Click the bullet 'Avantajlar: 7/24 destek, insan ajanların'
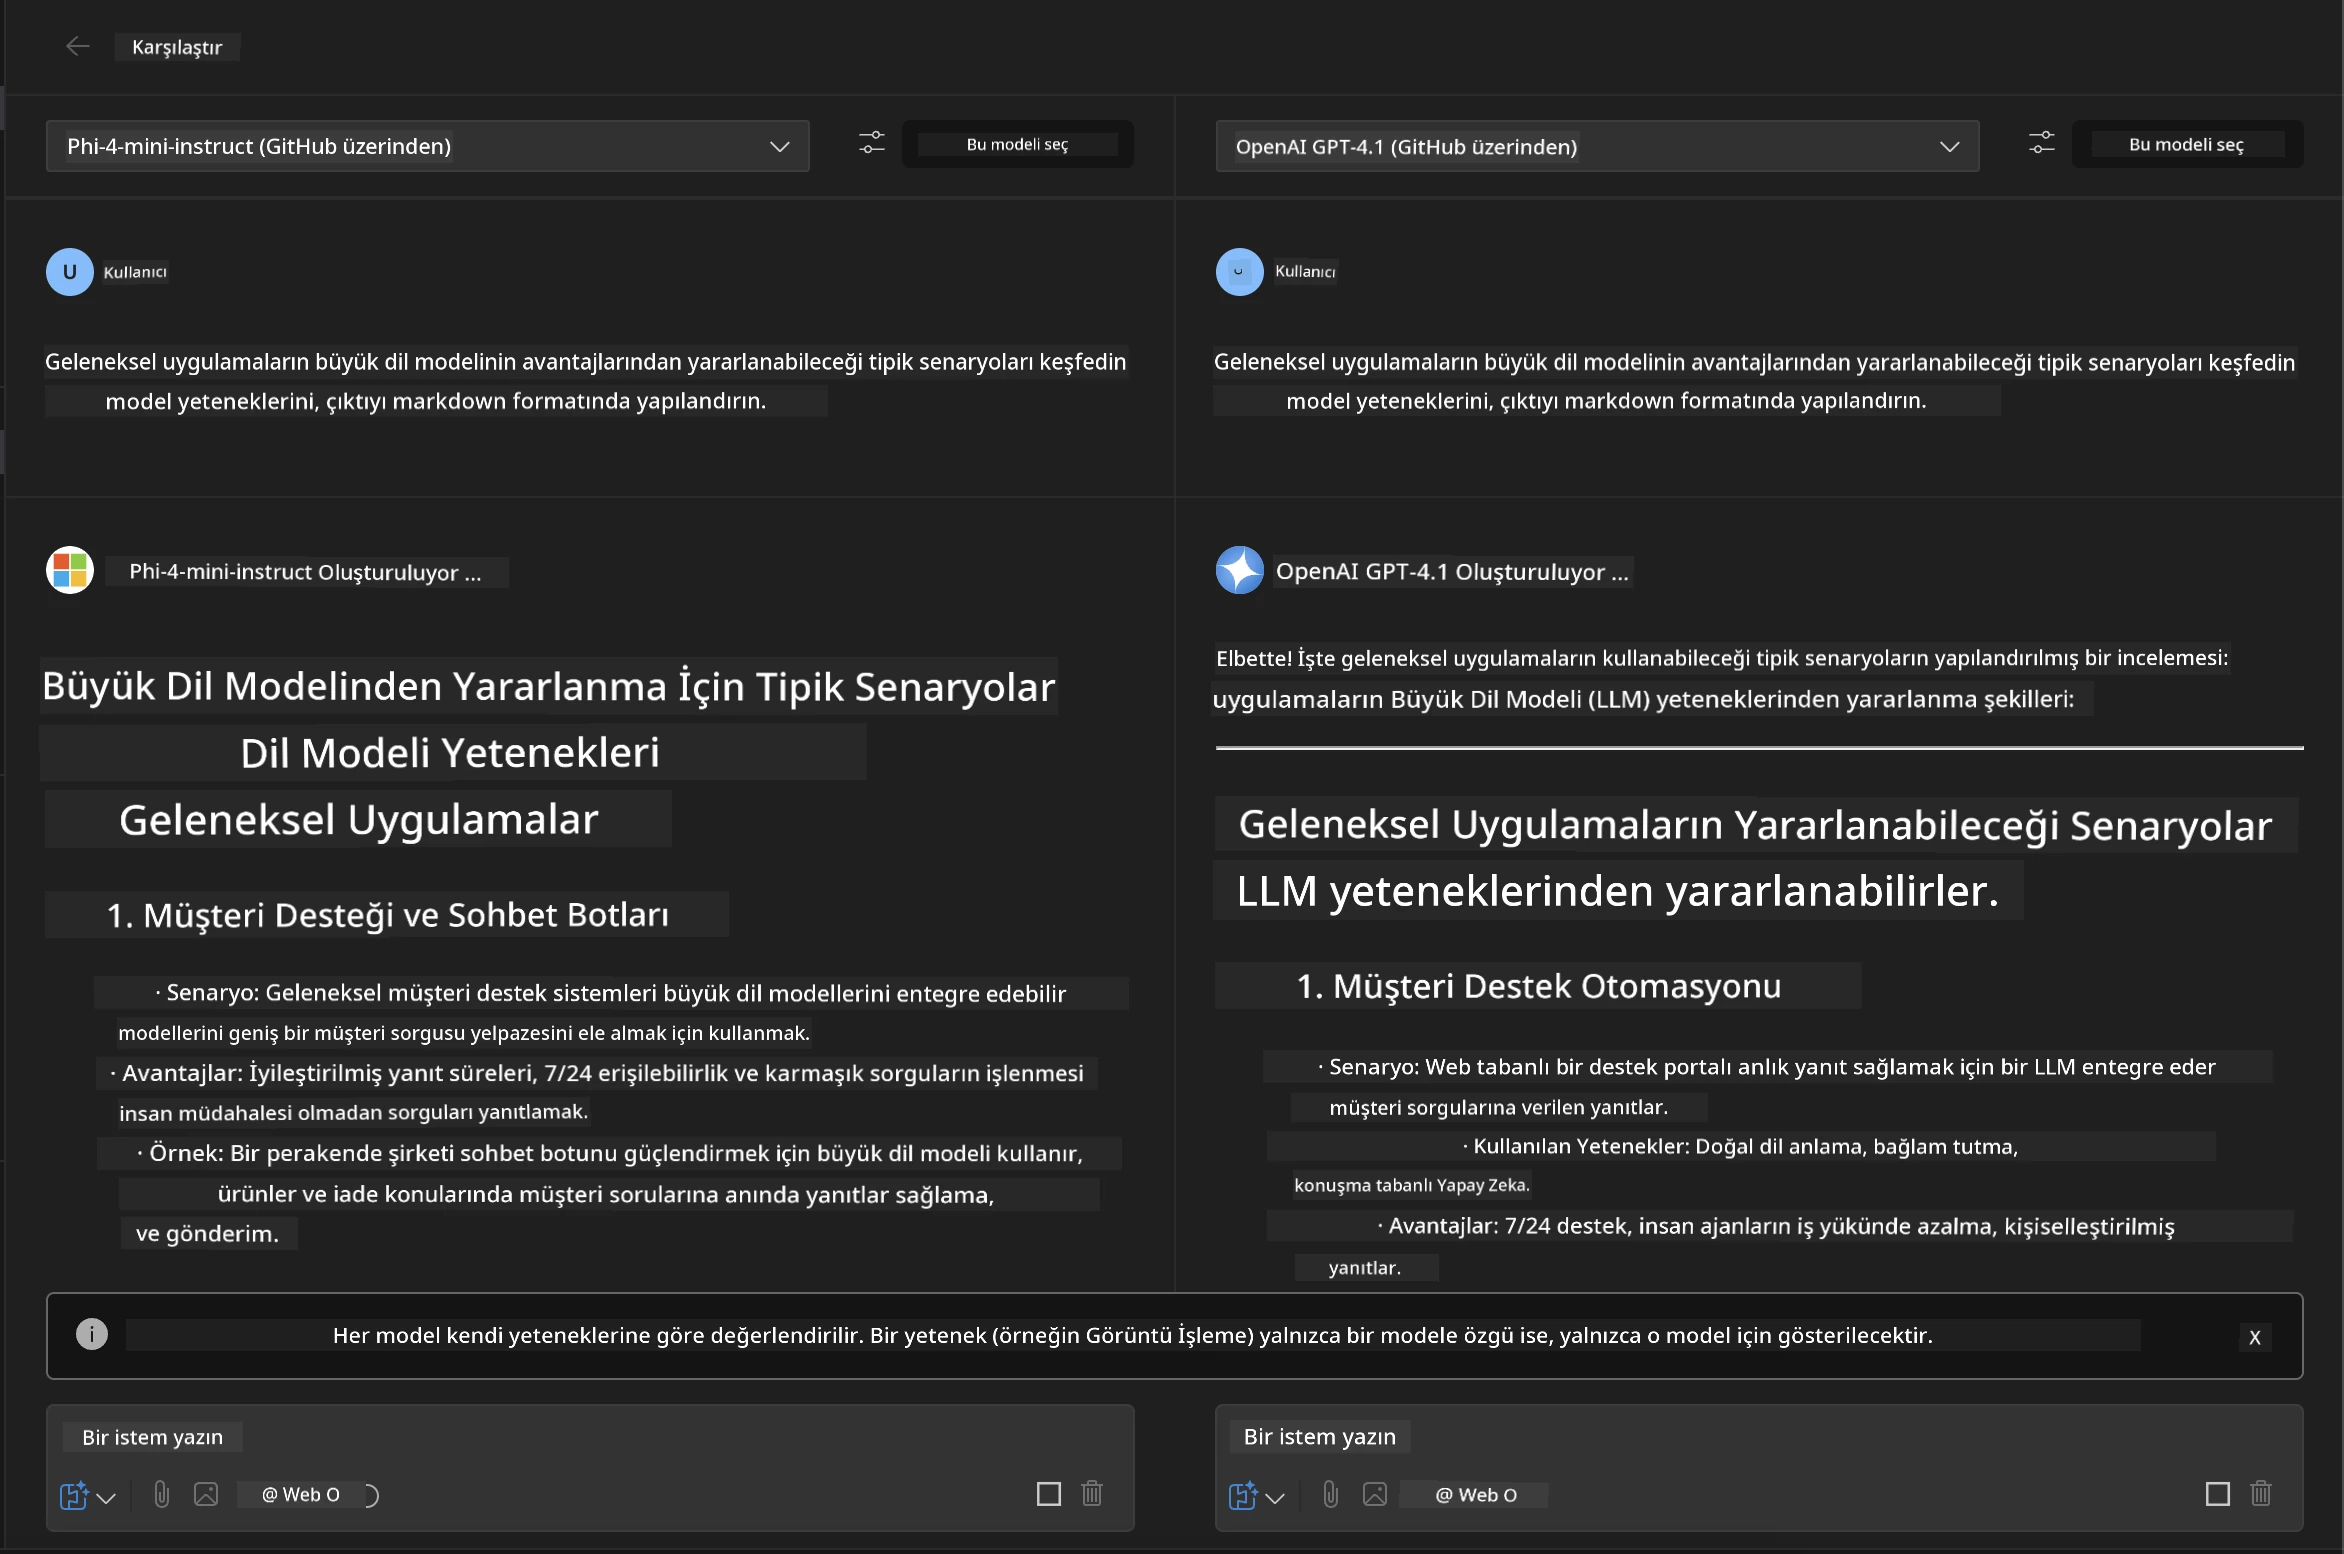The image size is (2344, 1554). pyautogui.click(x=1776, y=1226)
